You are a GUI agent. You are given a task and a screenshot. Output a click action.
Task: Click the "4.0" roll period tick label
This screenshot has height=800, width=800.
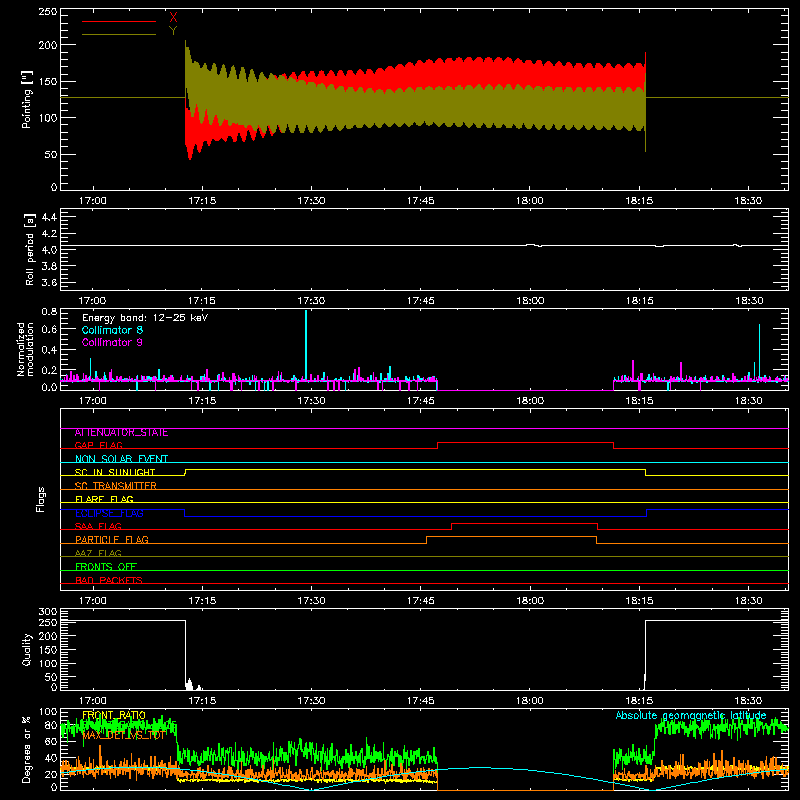tap(49, 250)
